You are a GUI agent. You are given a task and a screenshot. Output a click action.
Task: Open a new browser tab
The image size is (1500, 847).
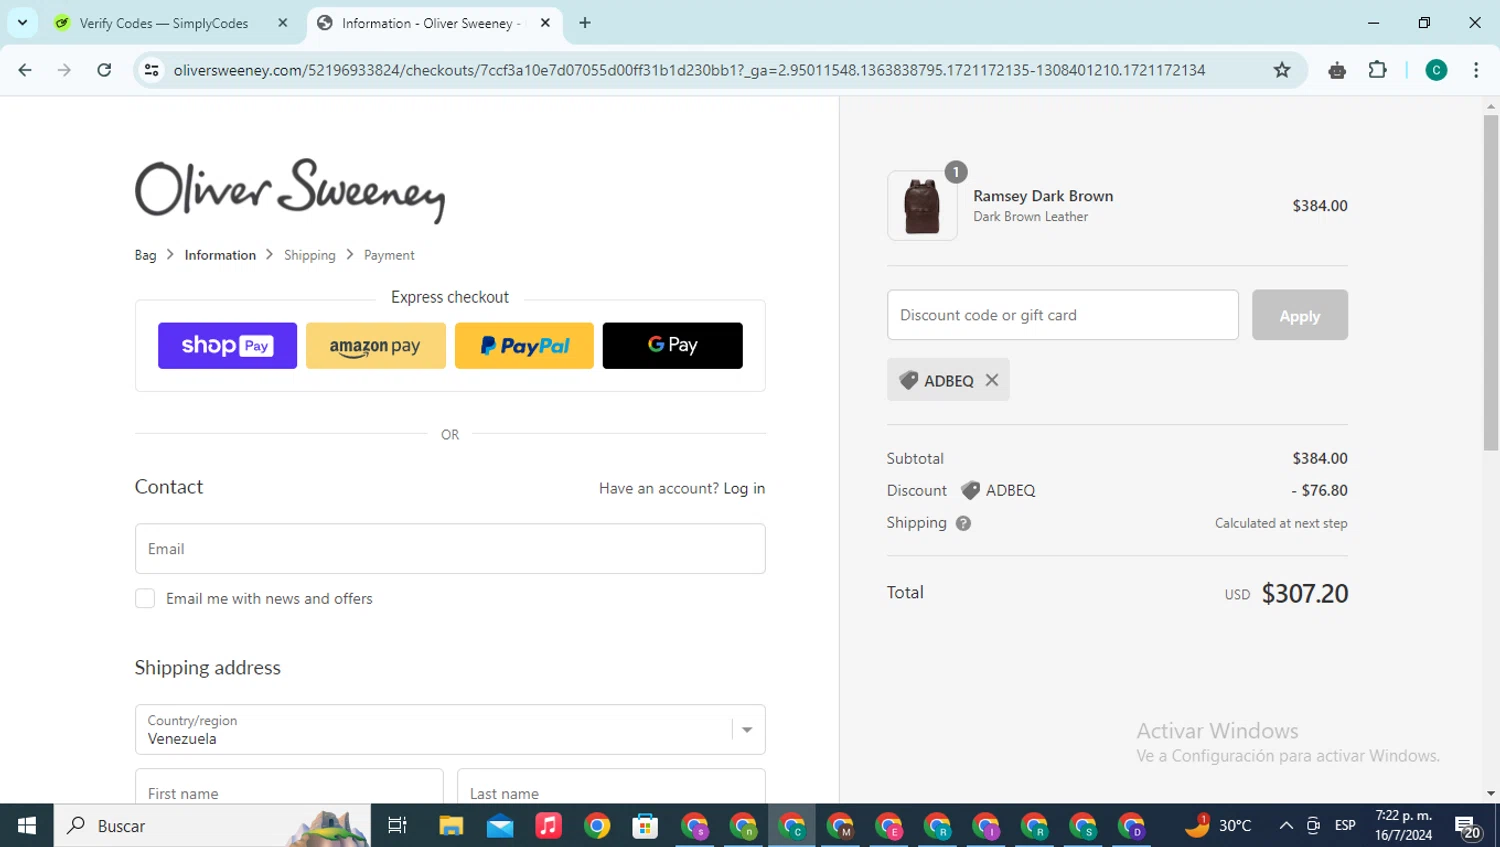585,23
